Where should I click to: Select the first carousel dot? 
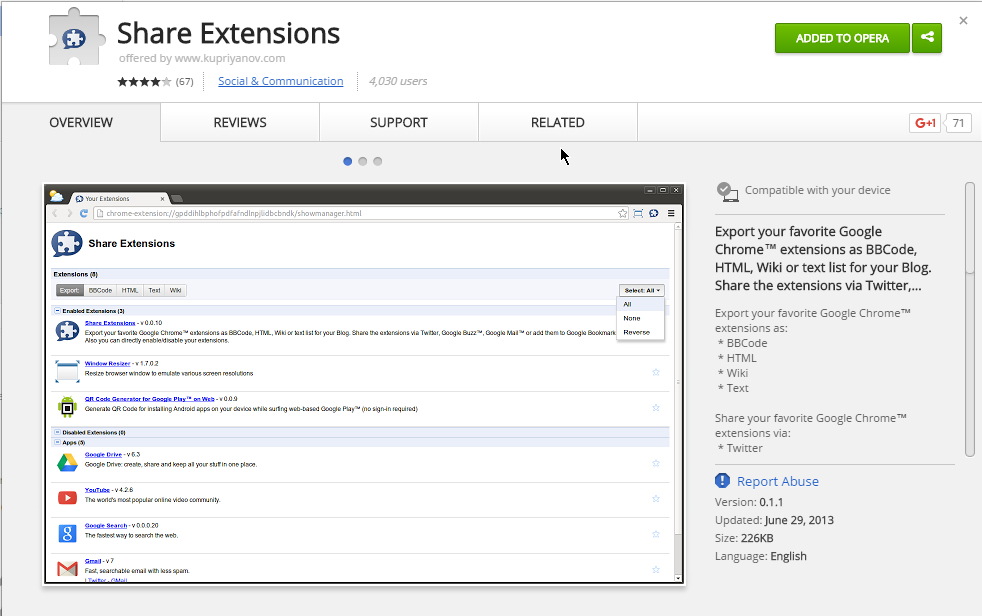[x=348, y=162]
